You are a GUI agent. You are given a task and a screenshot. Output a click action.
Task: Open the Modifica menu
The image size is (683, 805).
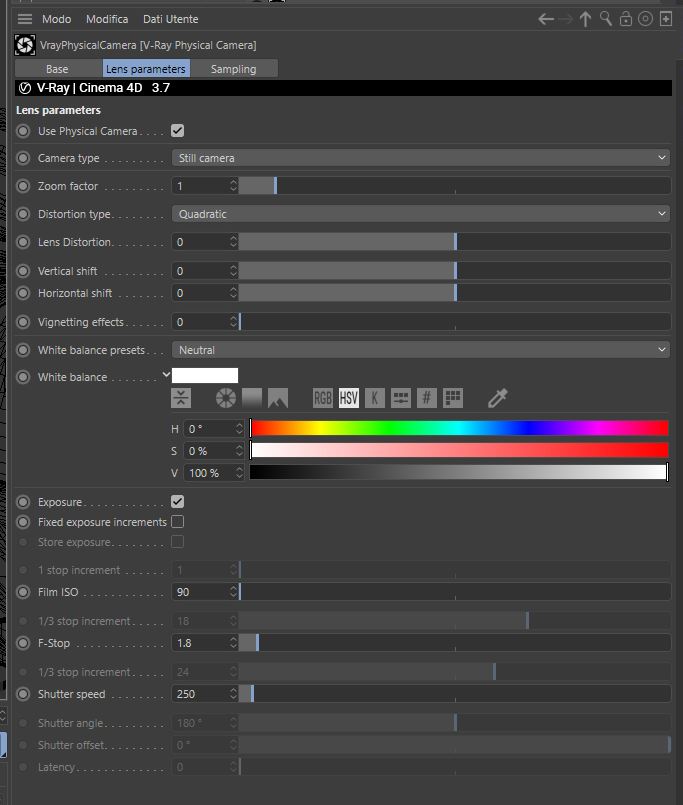[107, 19]
